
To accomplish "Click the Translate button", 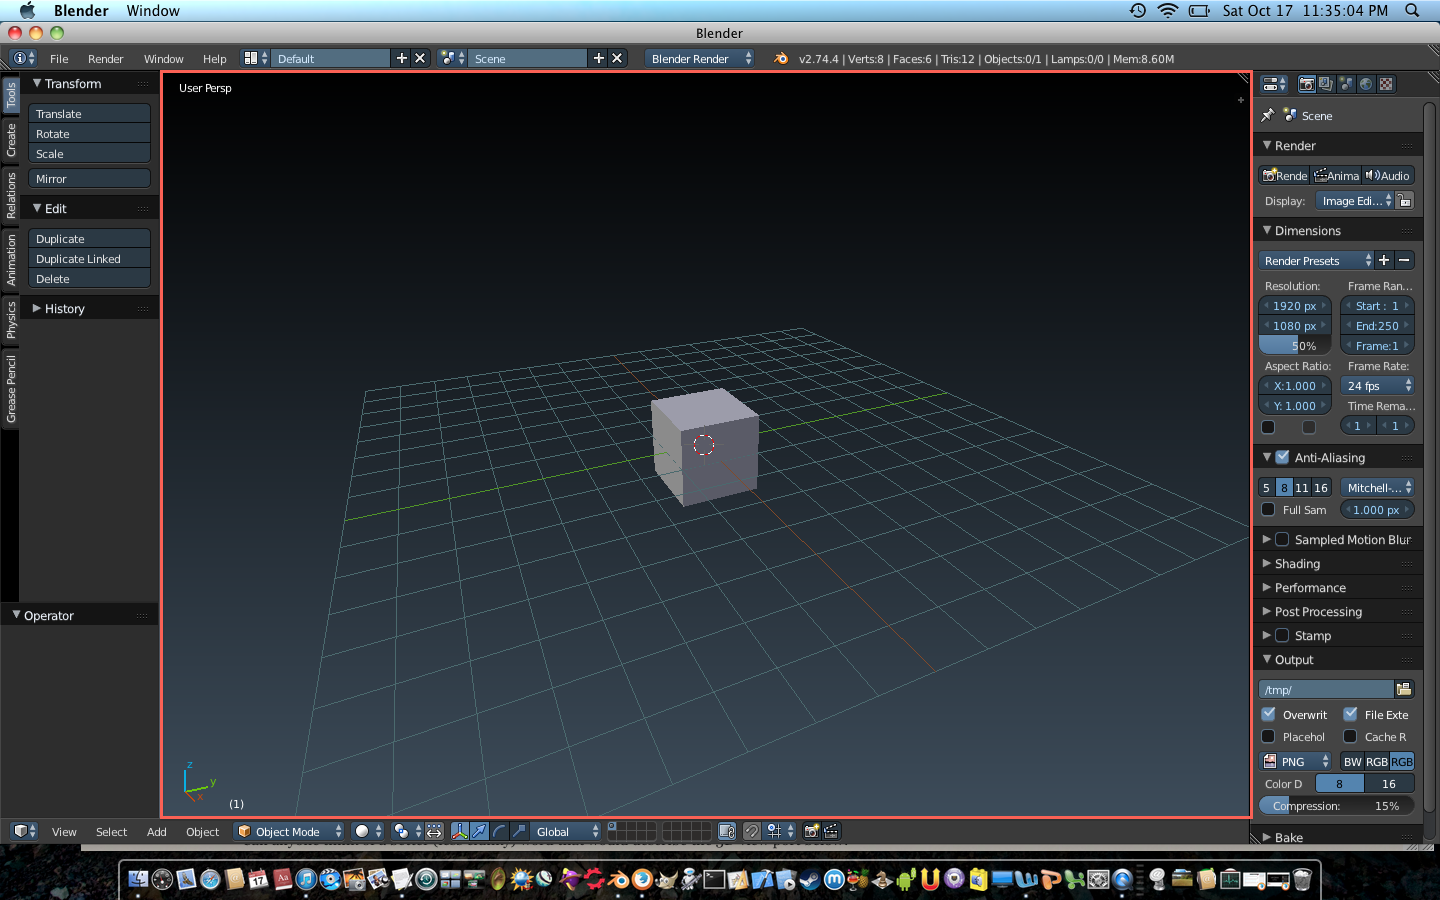I will [x=89, y=114].
